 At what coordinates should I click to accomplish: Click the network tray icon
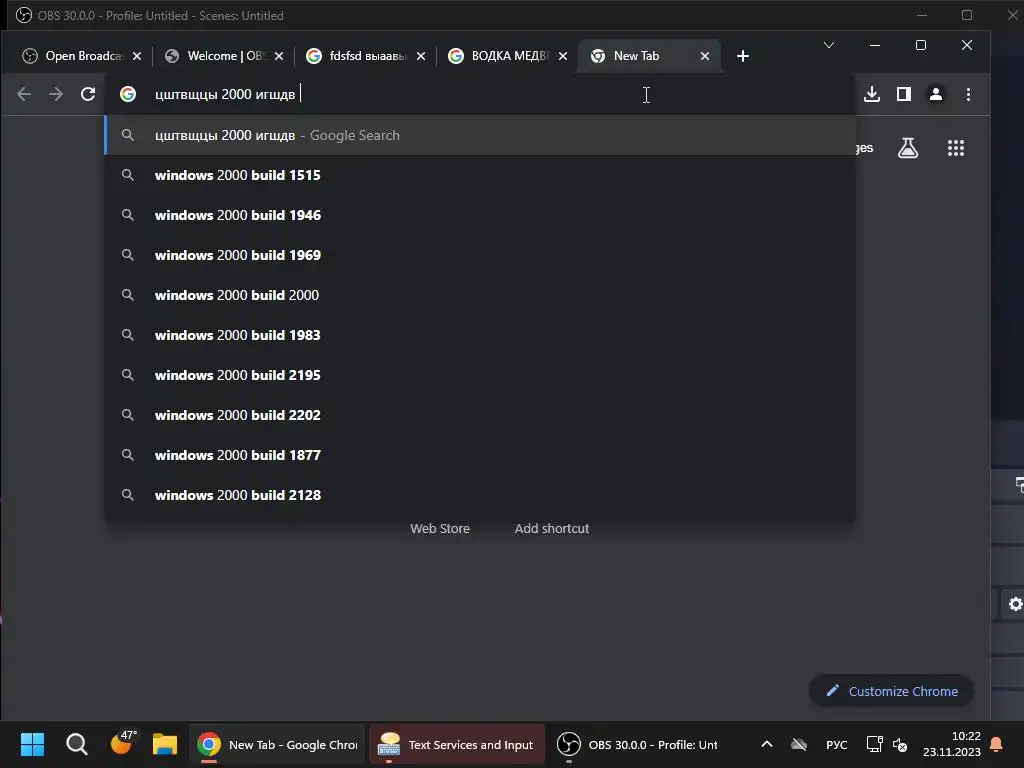coord(874,744)
